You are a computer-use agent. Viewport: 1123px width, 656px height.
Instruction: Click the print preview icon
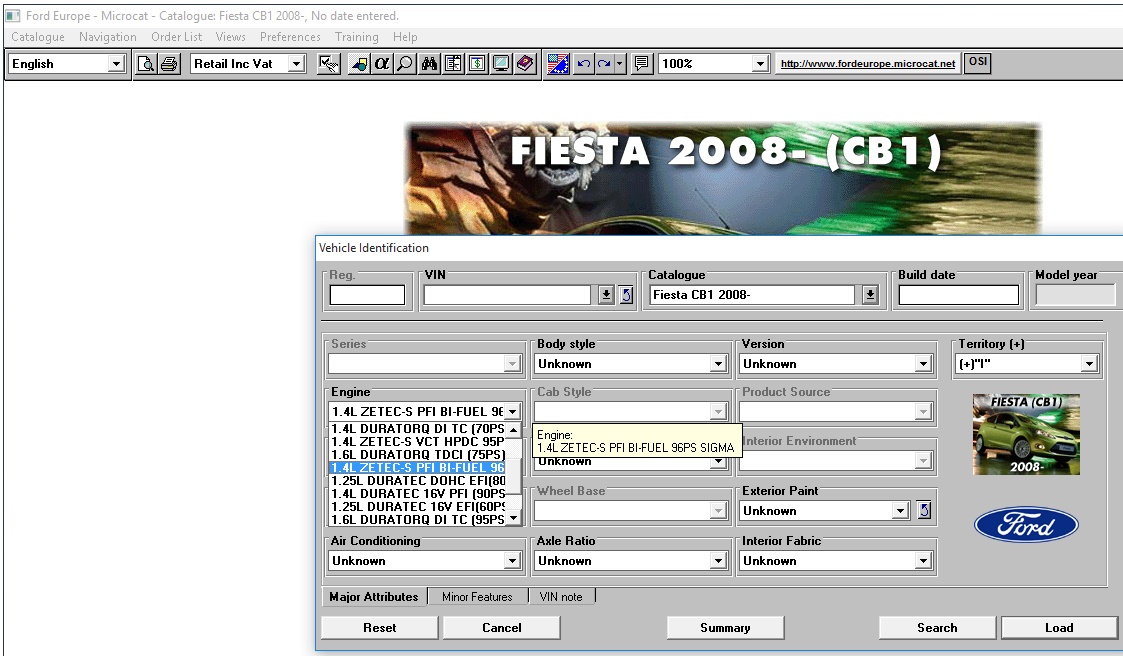(146, 64)
